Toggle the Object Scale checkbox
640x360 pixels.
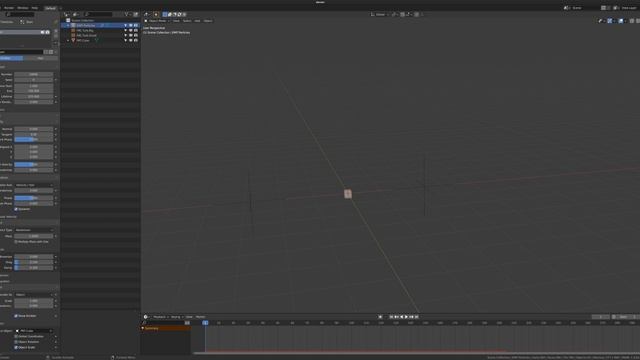pos(16,347)
